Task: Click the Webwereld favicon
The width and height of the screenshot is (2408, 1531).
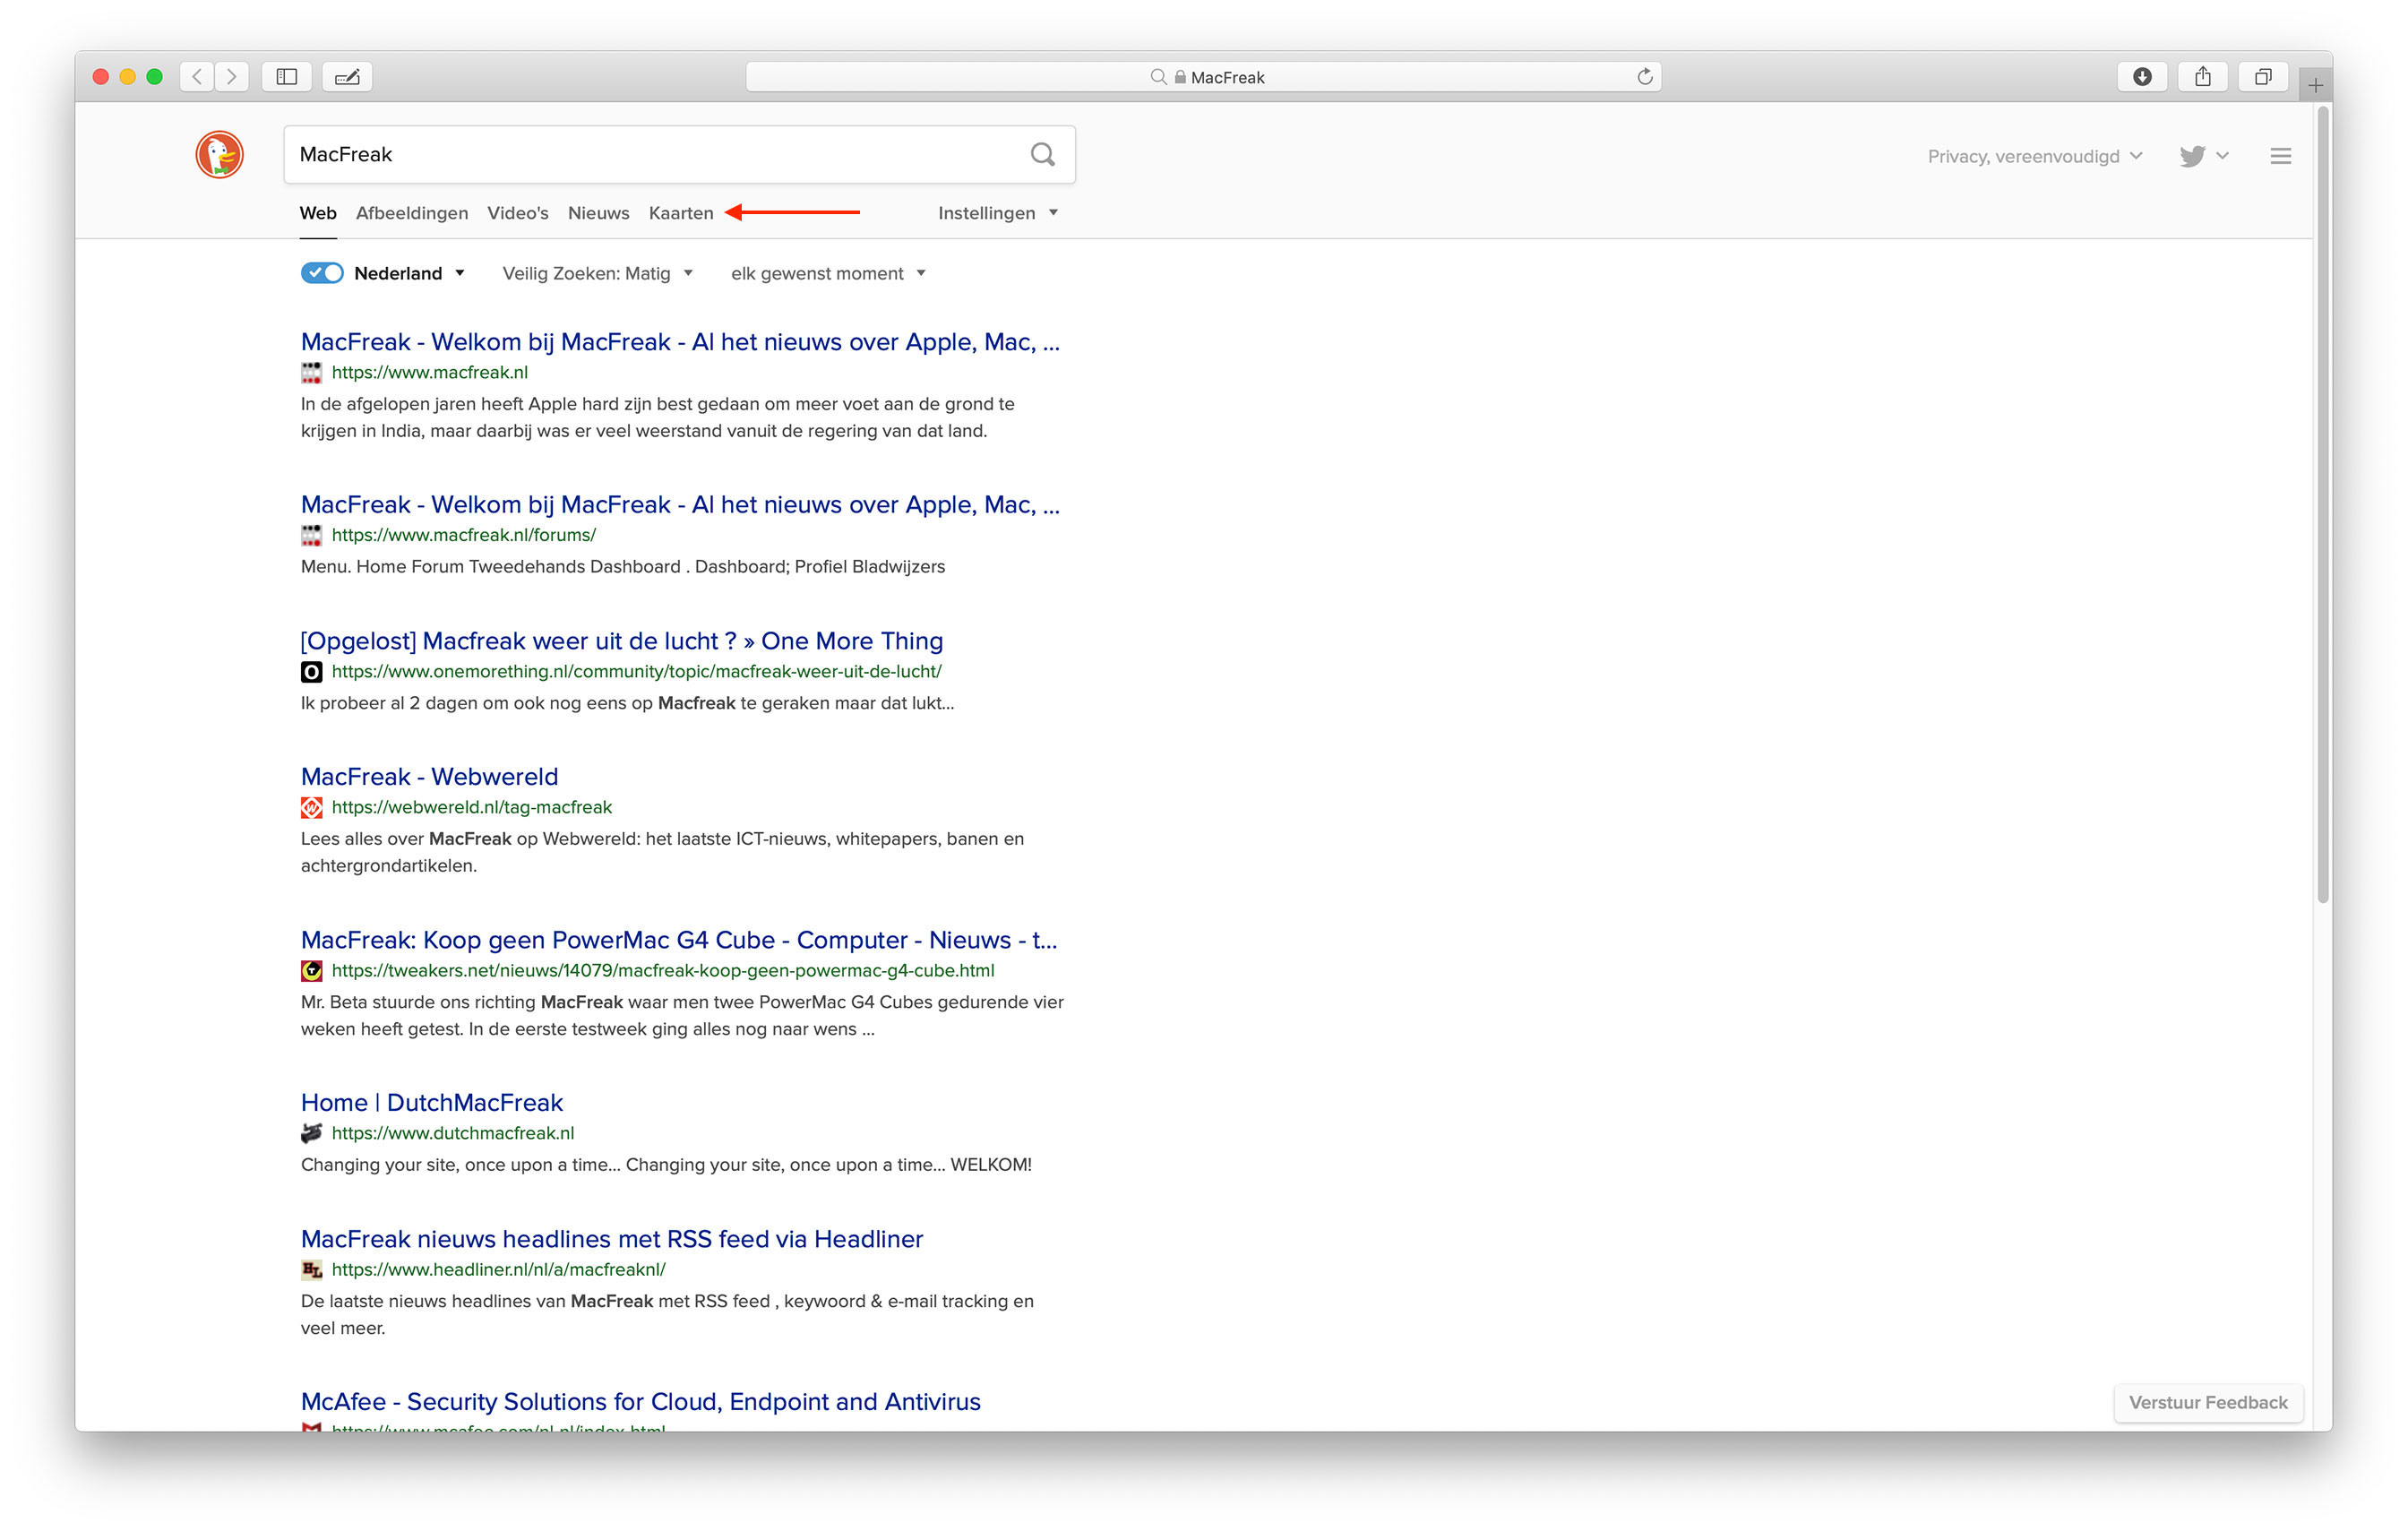Action: (x=312, y=807)
